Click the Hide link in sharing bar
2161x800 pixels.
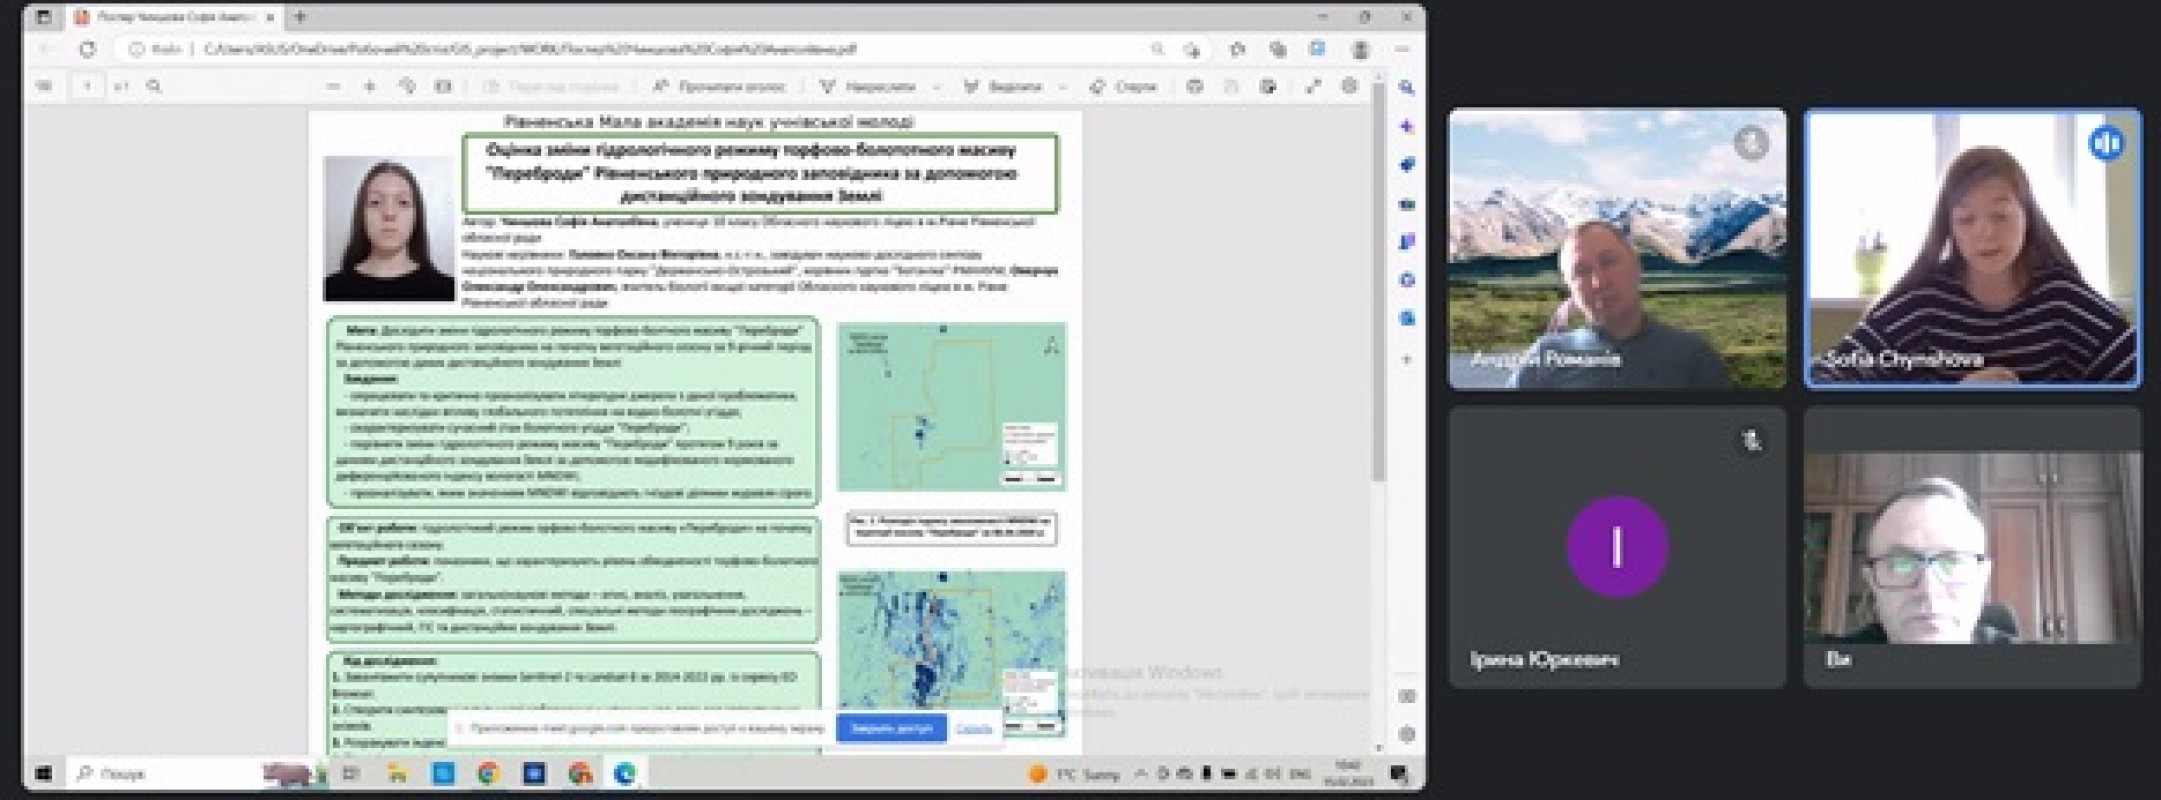pos(974,729)
